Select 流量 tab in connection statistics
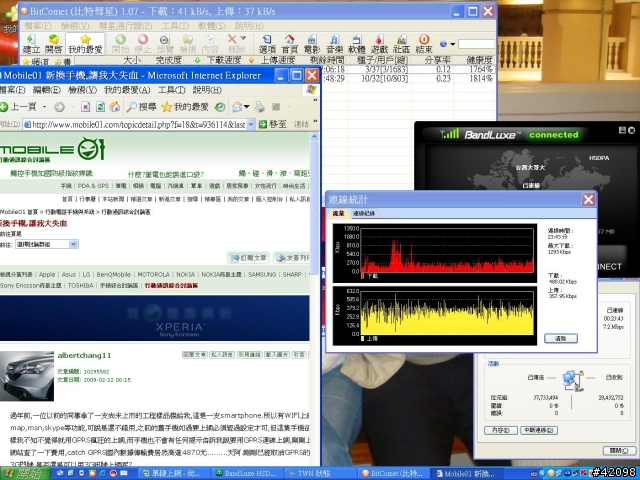640x480 pixels. (338, 213)
